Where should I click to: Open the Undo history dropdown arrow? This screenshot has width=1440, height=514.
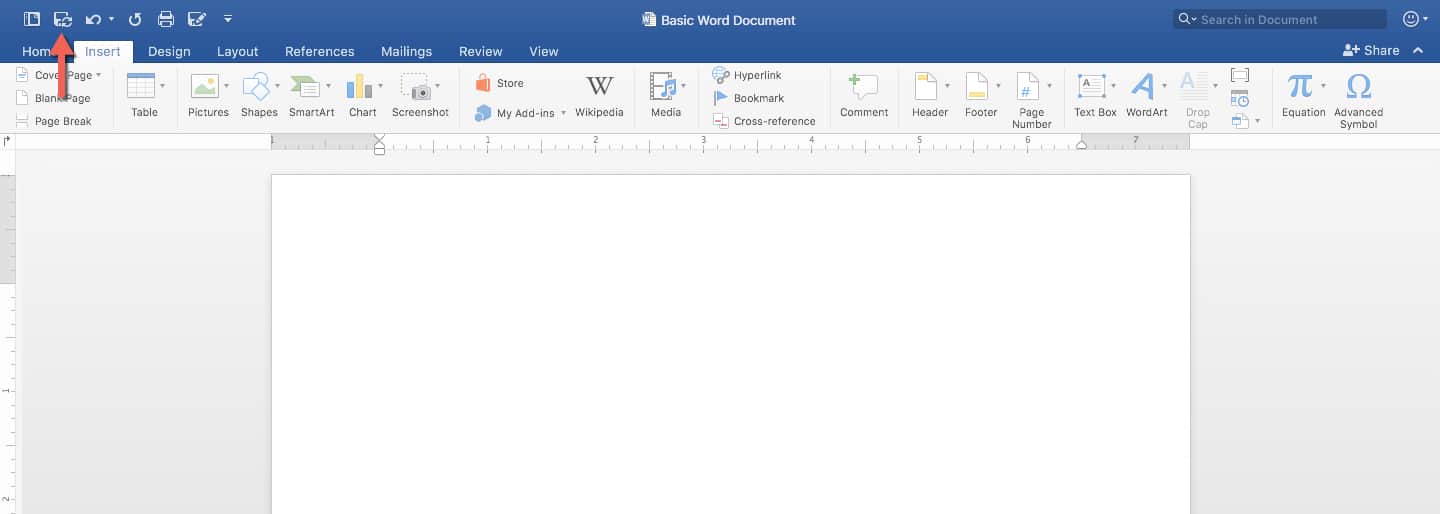point(112,19)
